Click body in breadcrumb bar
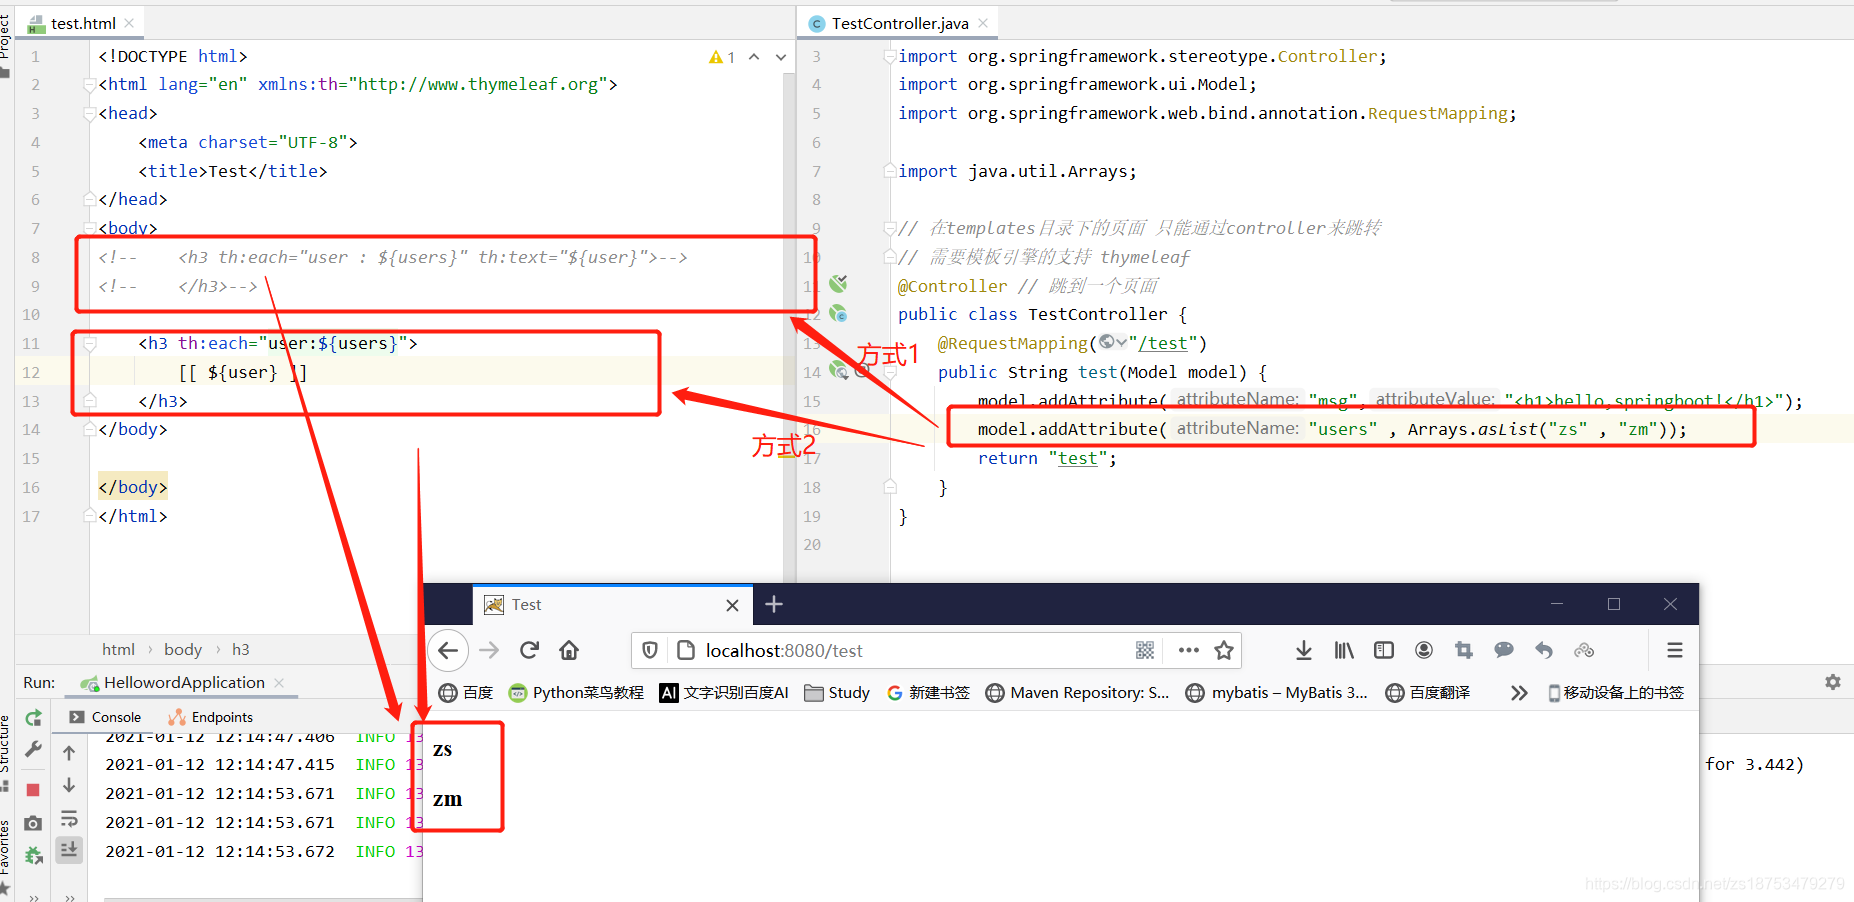This screenshot has width=1854, height=902. (x=183, y=649)
